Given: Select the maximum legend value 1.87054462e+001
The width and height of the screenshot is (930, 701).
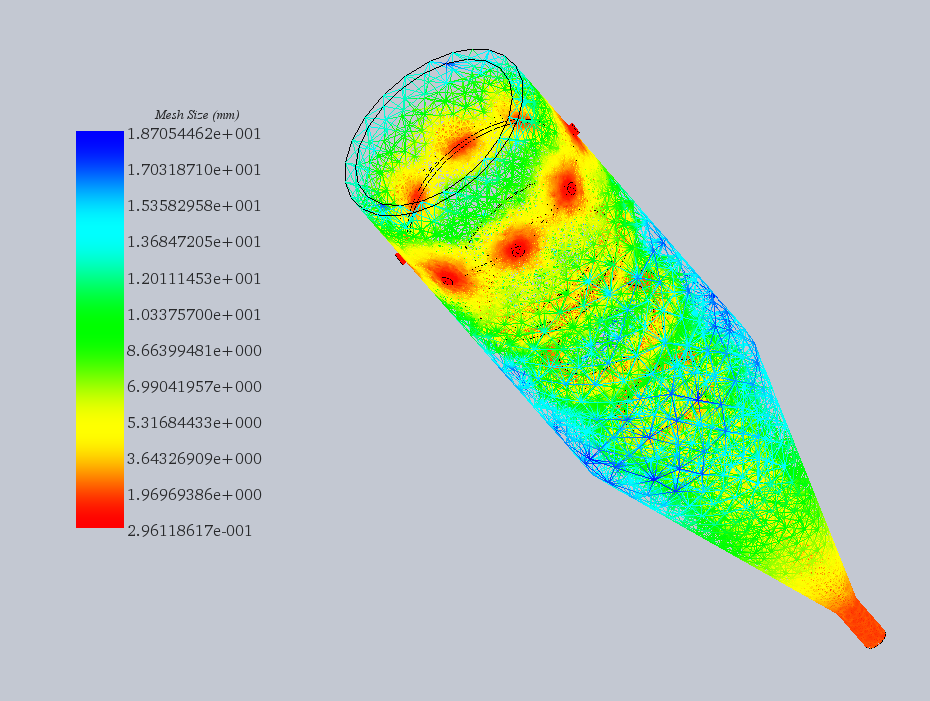Looking at the screenshot, I should click(194, 134).
